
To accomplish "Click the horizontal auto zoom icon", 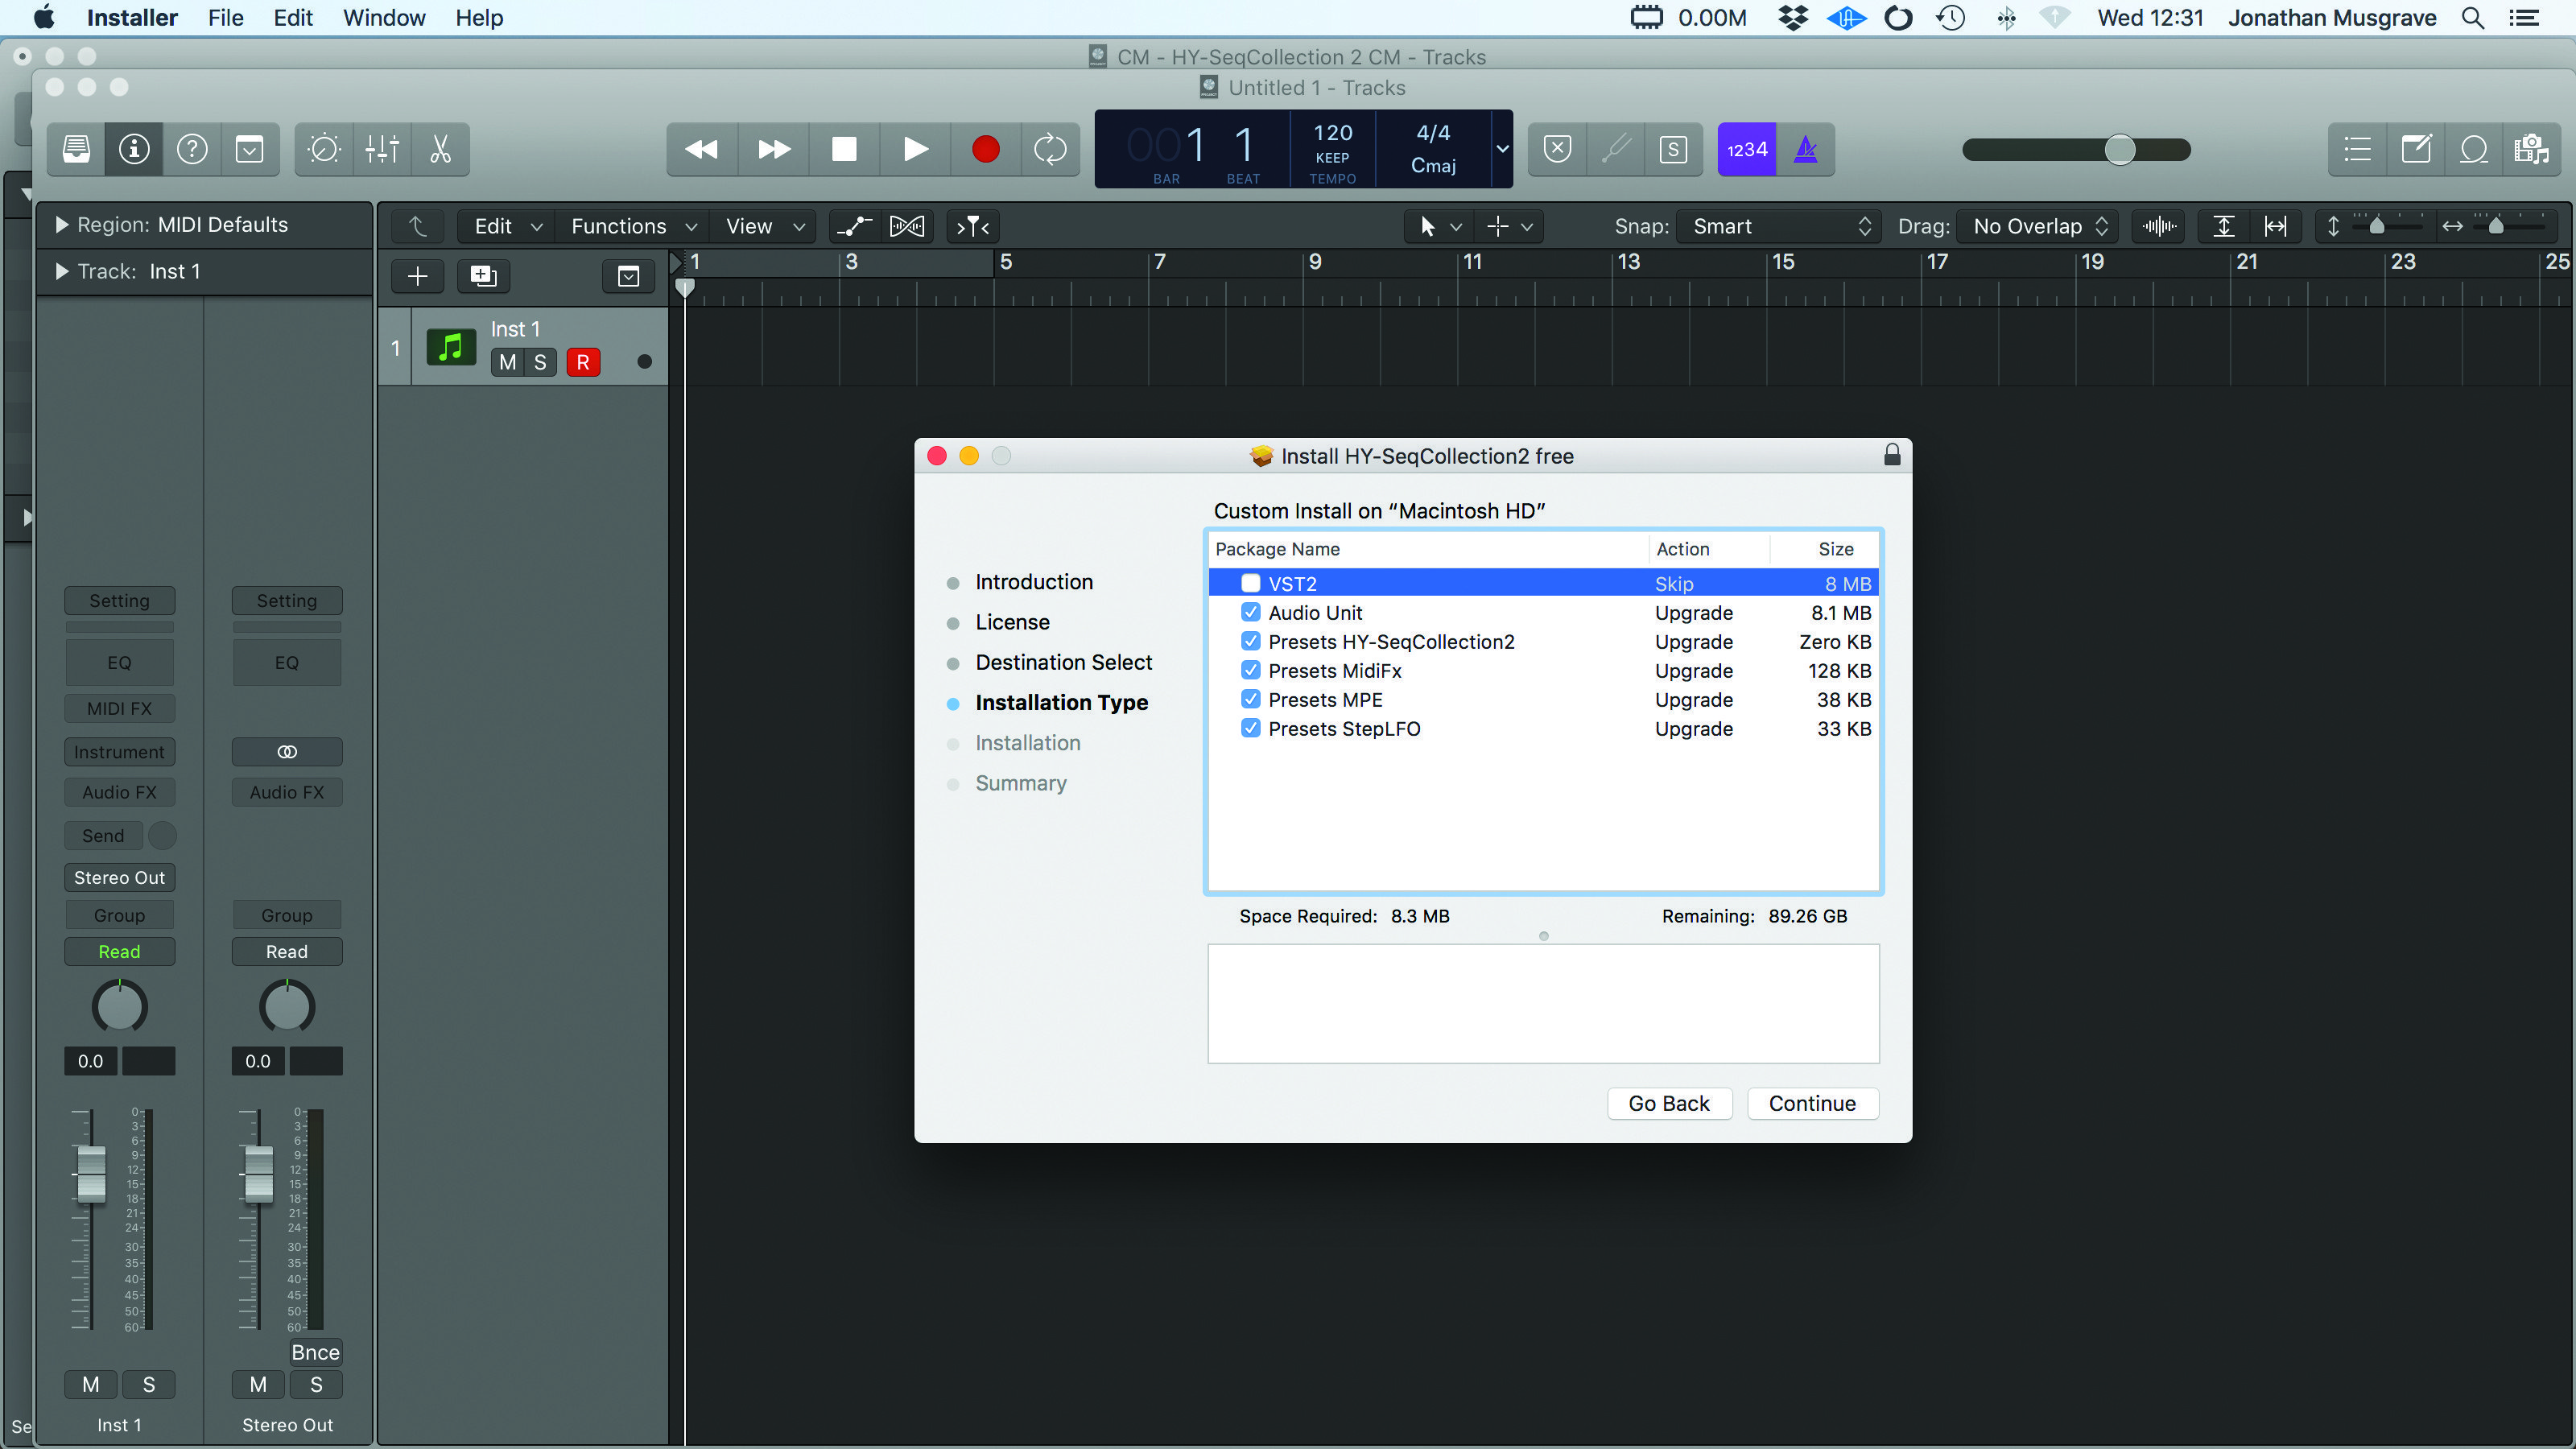I will 2276,226.
